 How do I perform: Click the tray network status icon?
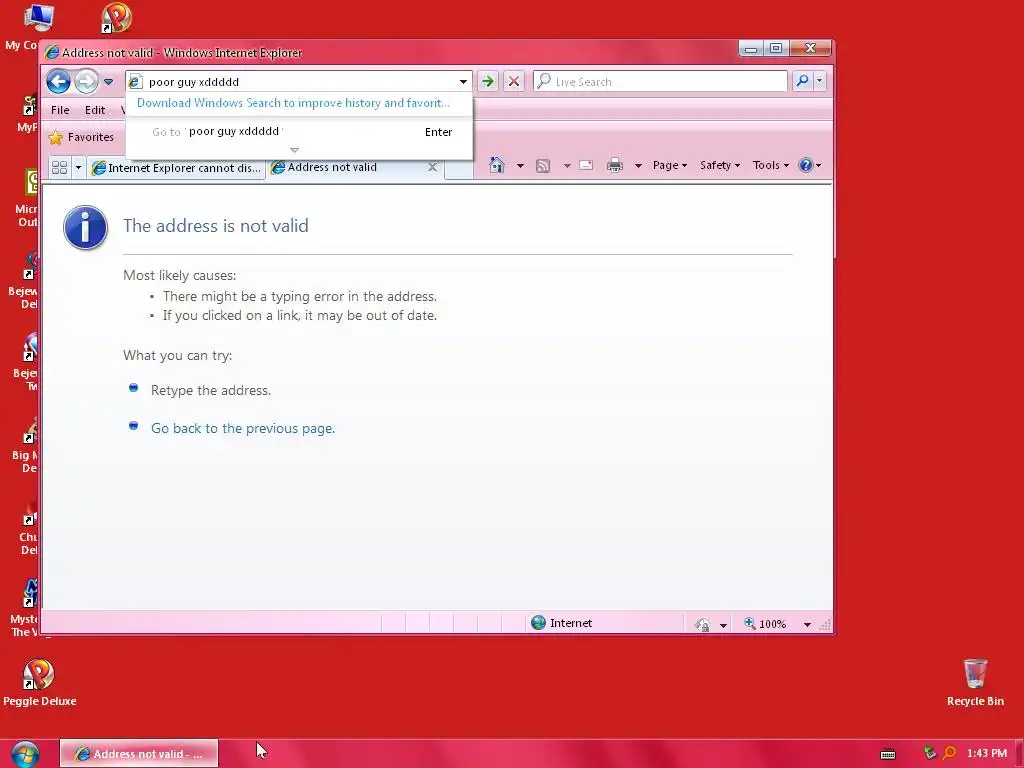(x=930, y=753)
